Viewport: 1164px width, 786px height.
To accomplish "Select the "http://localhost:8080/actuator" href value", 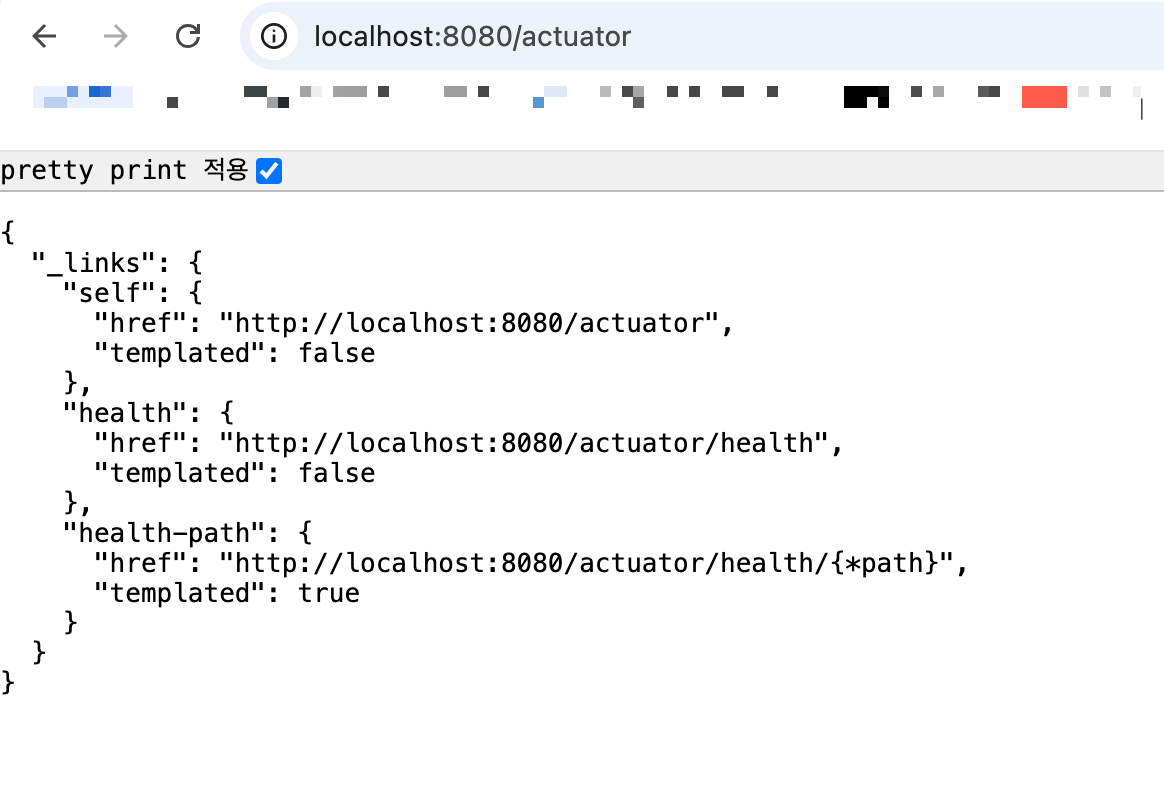I will [469, 323].
